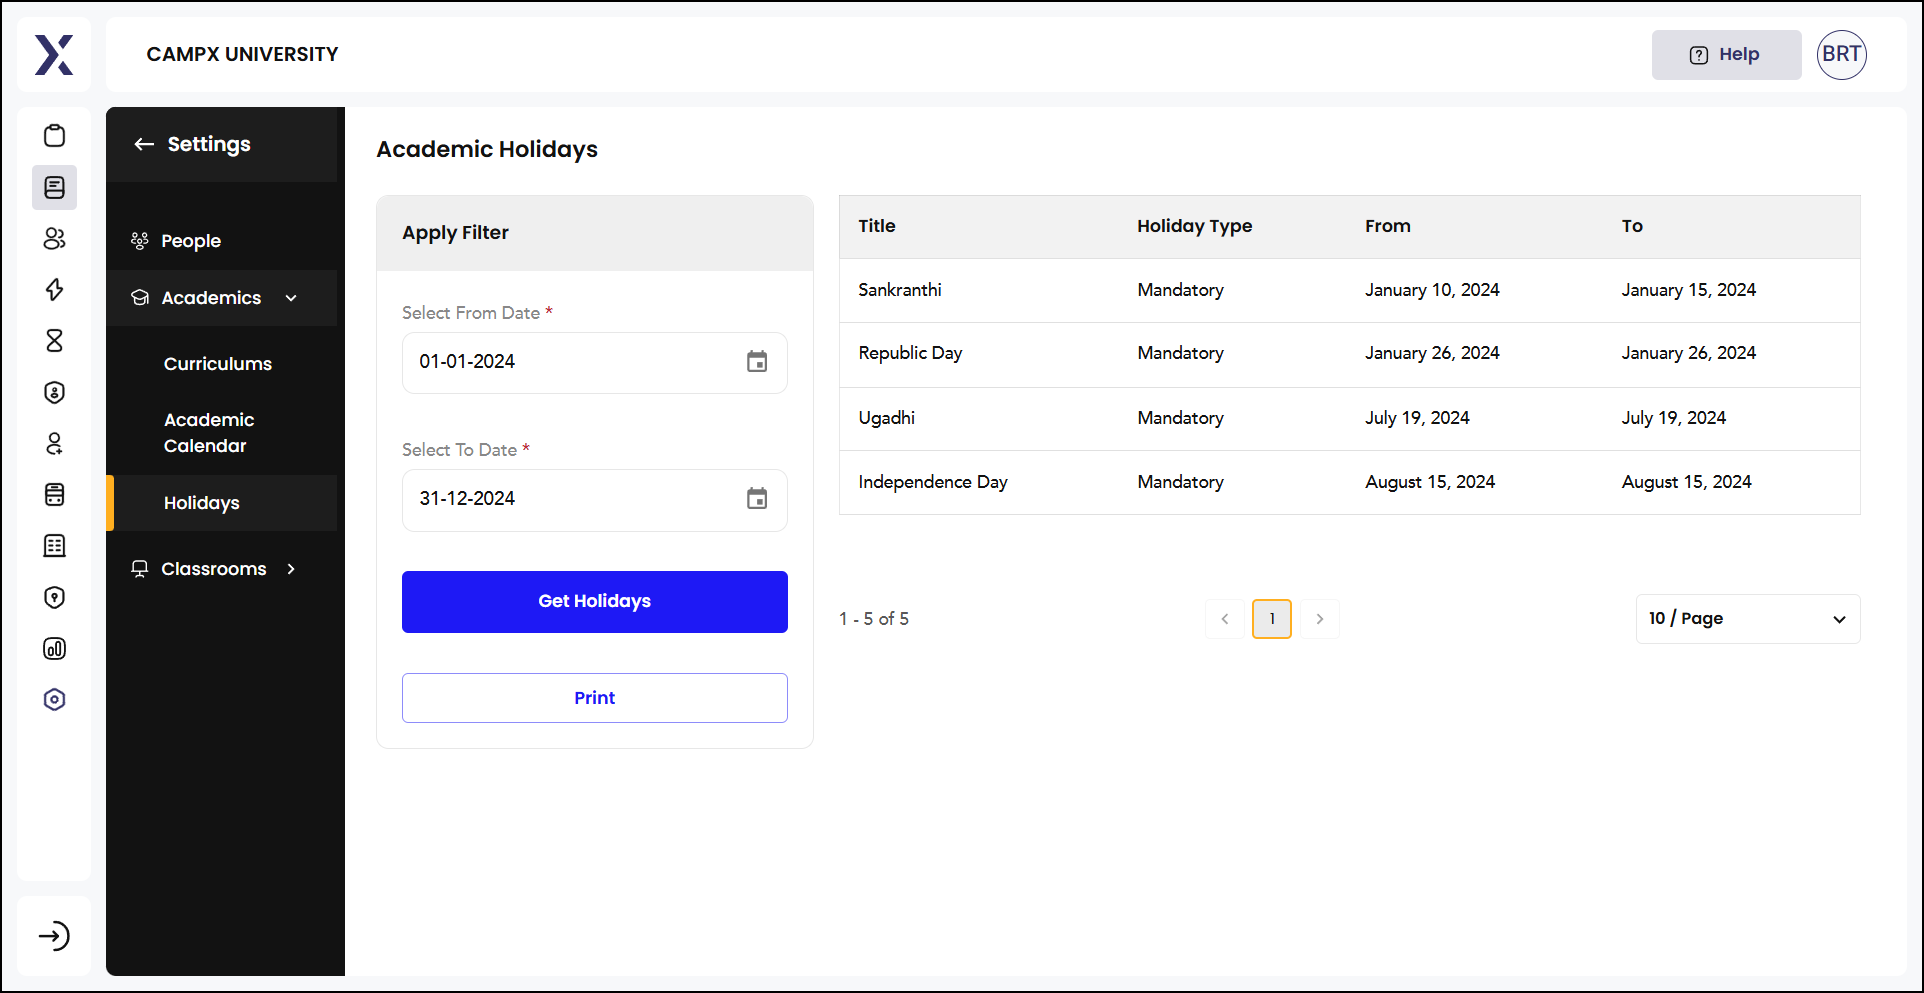Select the Independence Day row title
The image size is (1924, 993).
coord(933,482)
